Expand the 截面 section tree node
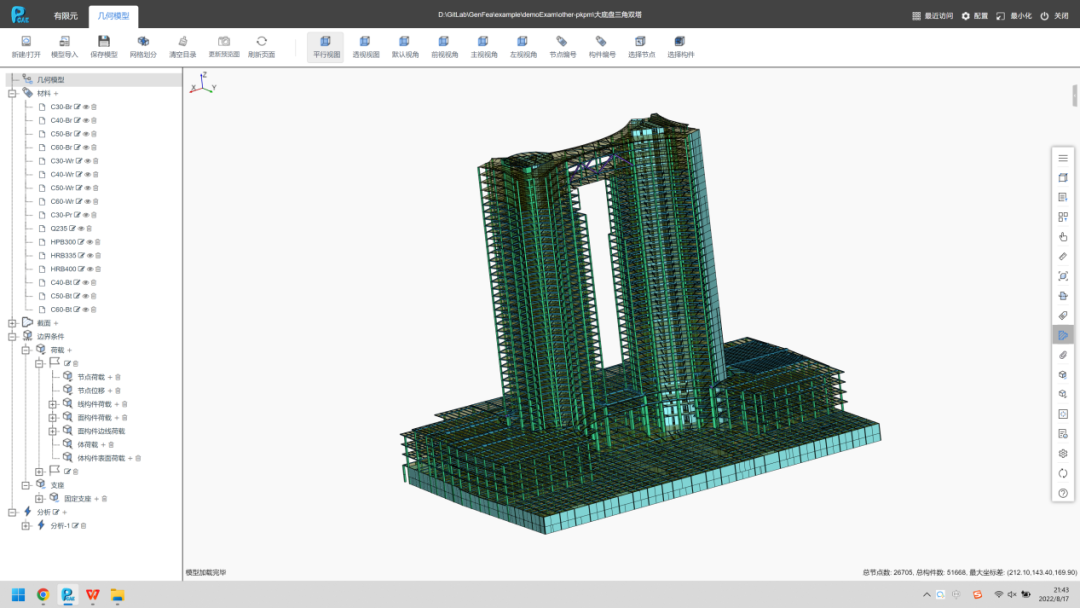Viewport: 1080px width, 608px height. (13, 323)
